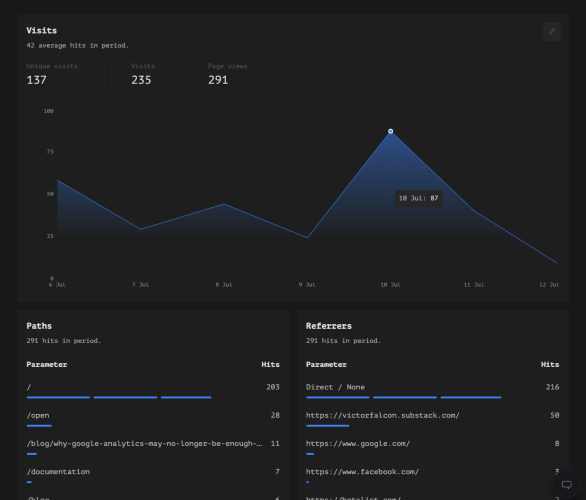The height and width of the screenshot is (500, 586).
Task: Click the Referrers Parameter column header
Action: tap(326, 365)
